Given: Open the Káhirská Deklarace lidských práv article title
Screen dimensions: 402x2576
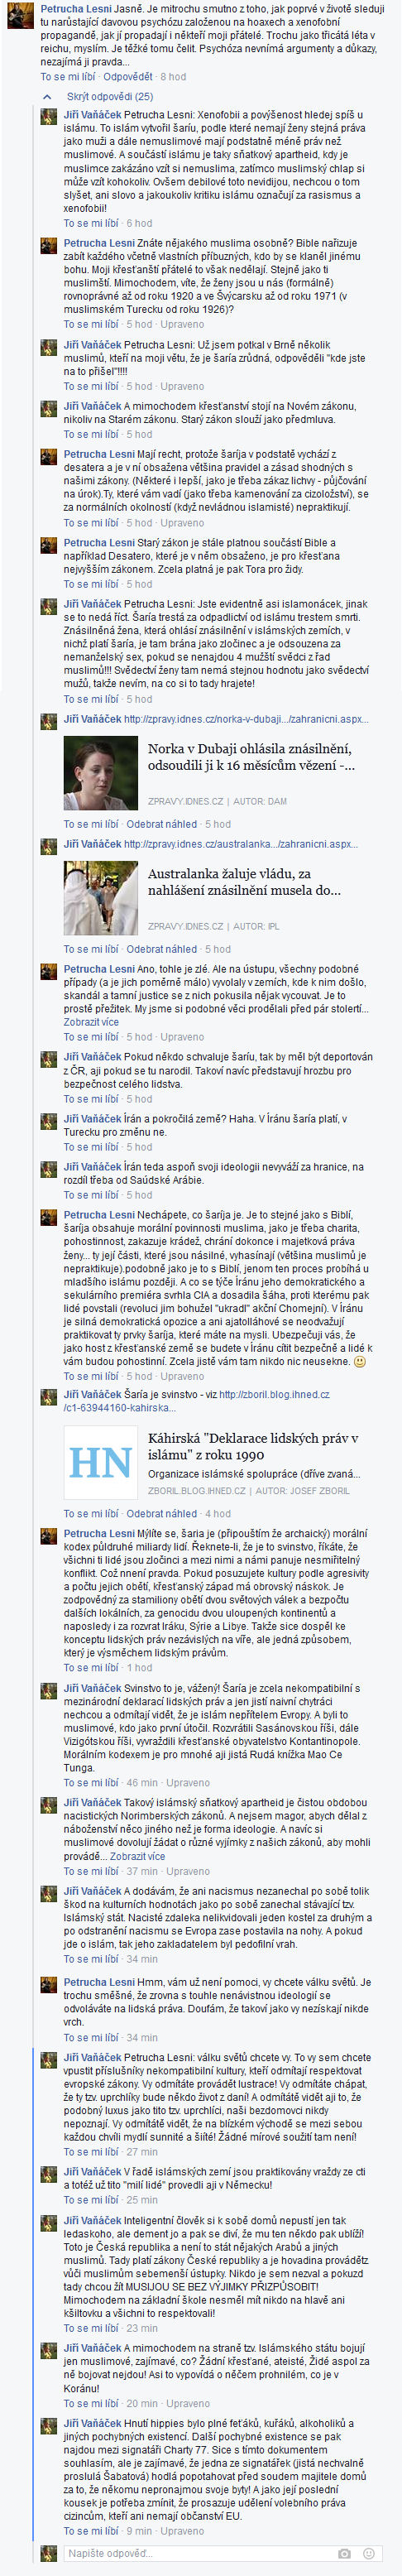Looking at the screenshot, I should (253, 1446).
